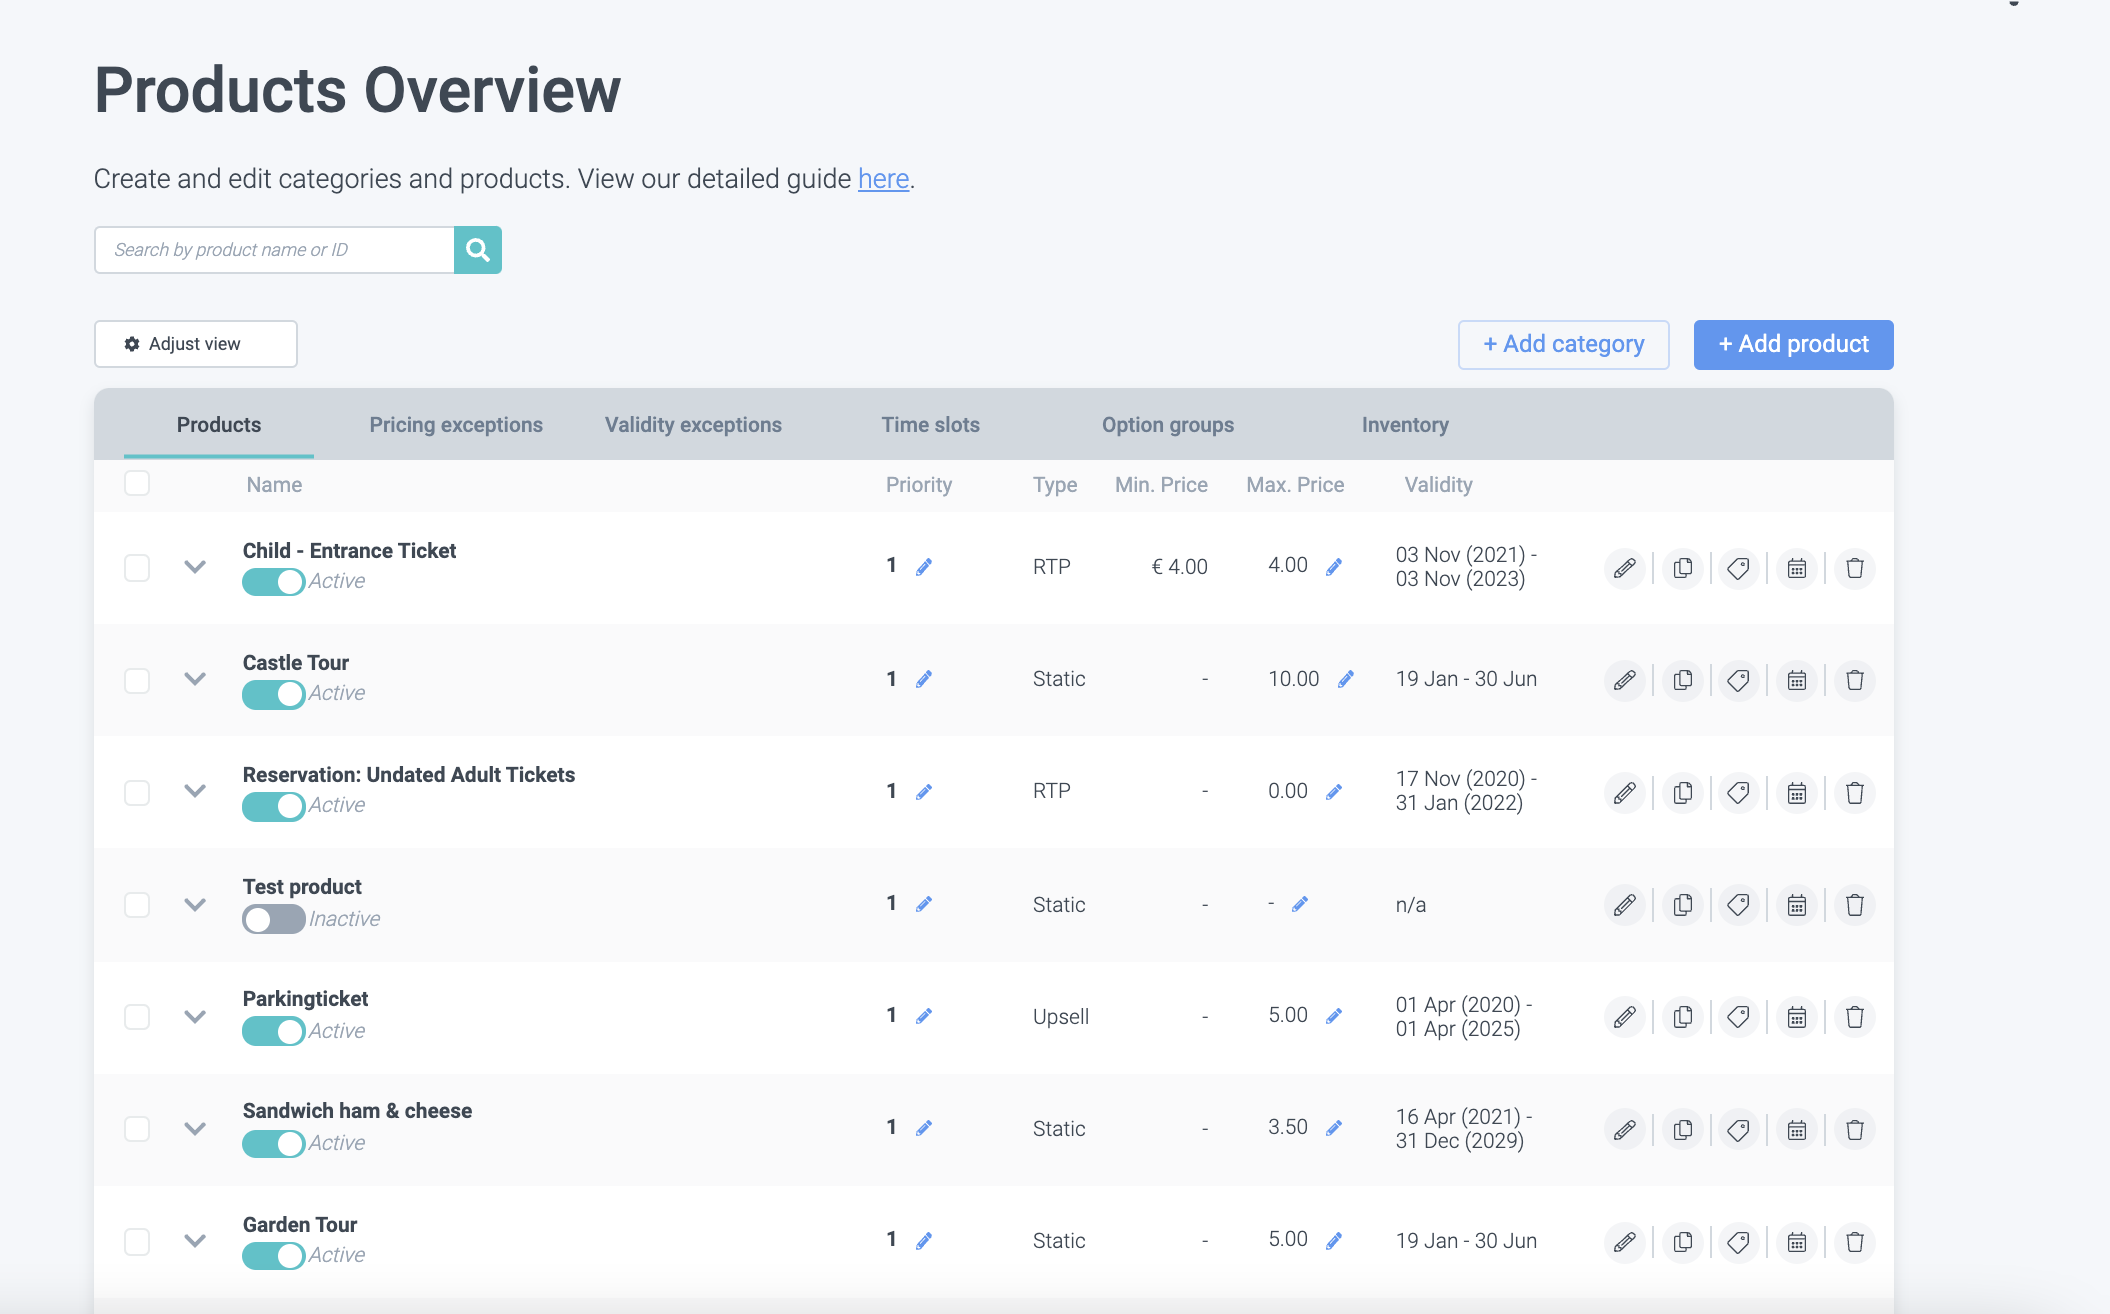Edit max price of Castle Tour

(x=1346, y=679)
